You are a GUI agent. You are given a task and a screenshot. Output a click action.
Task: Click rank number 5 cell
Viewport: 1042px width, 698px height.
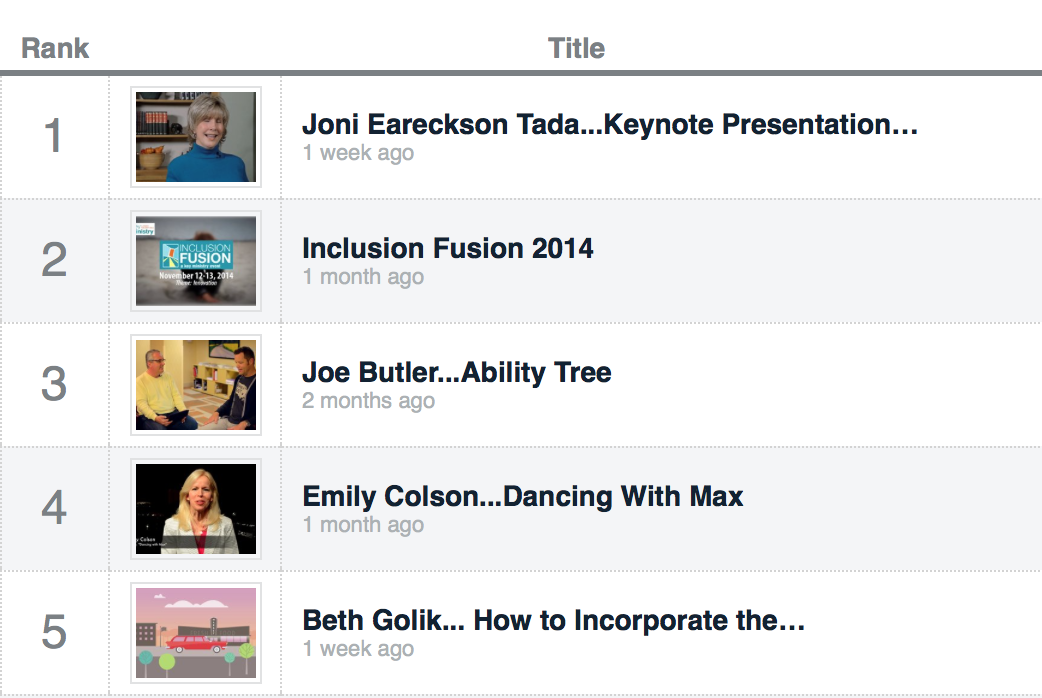[x=54, y=633]
